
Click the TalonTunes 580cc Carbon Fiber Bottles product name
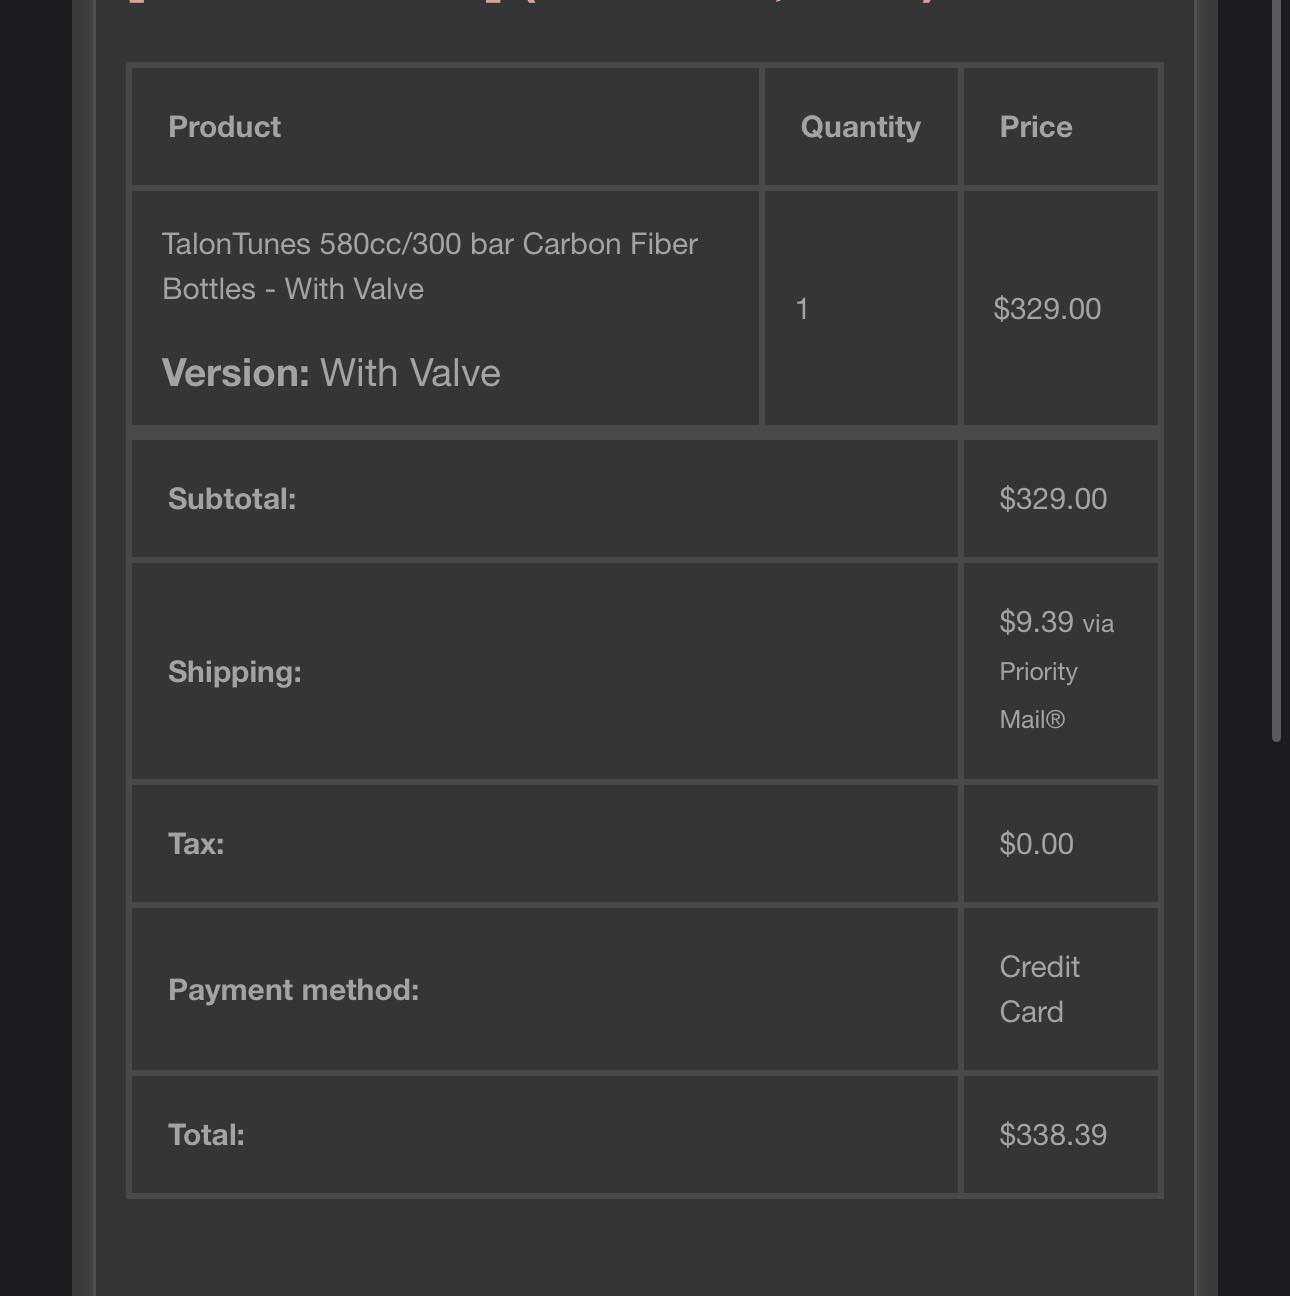click(x=430, y=266)
